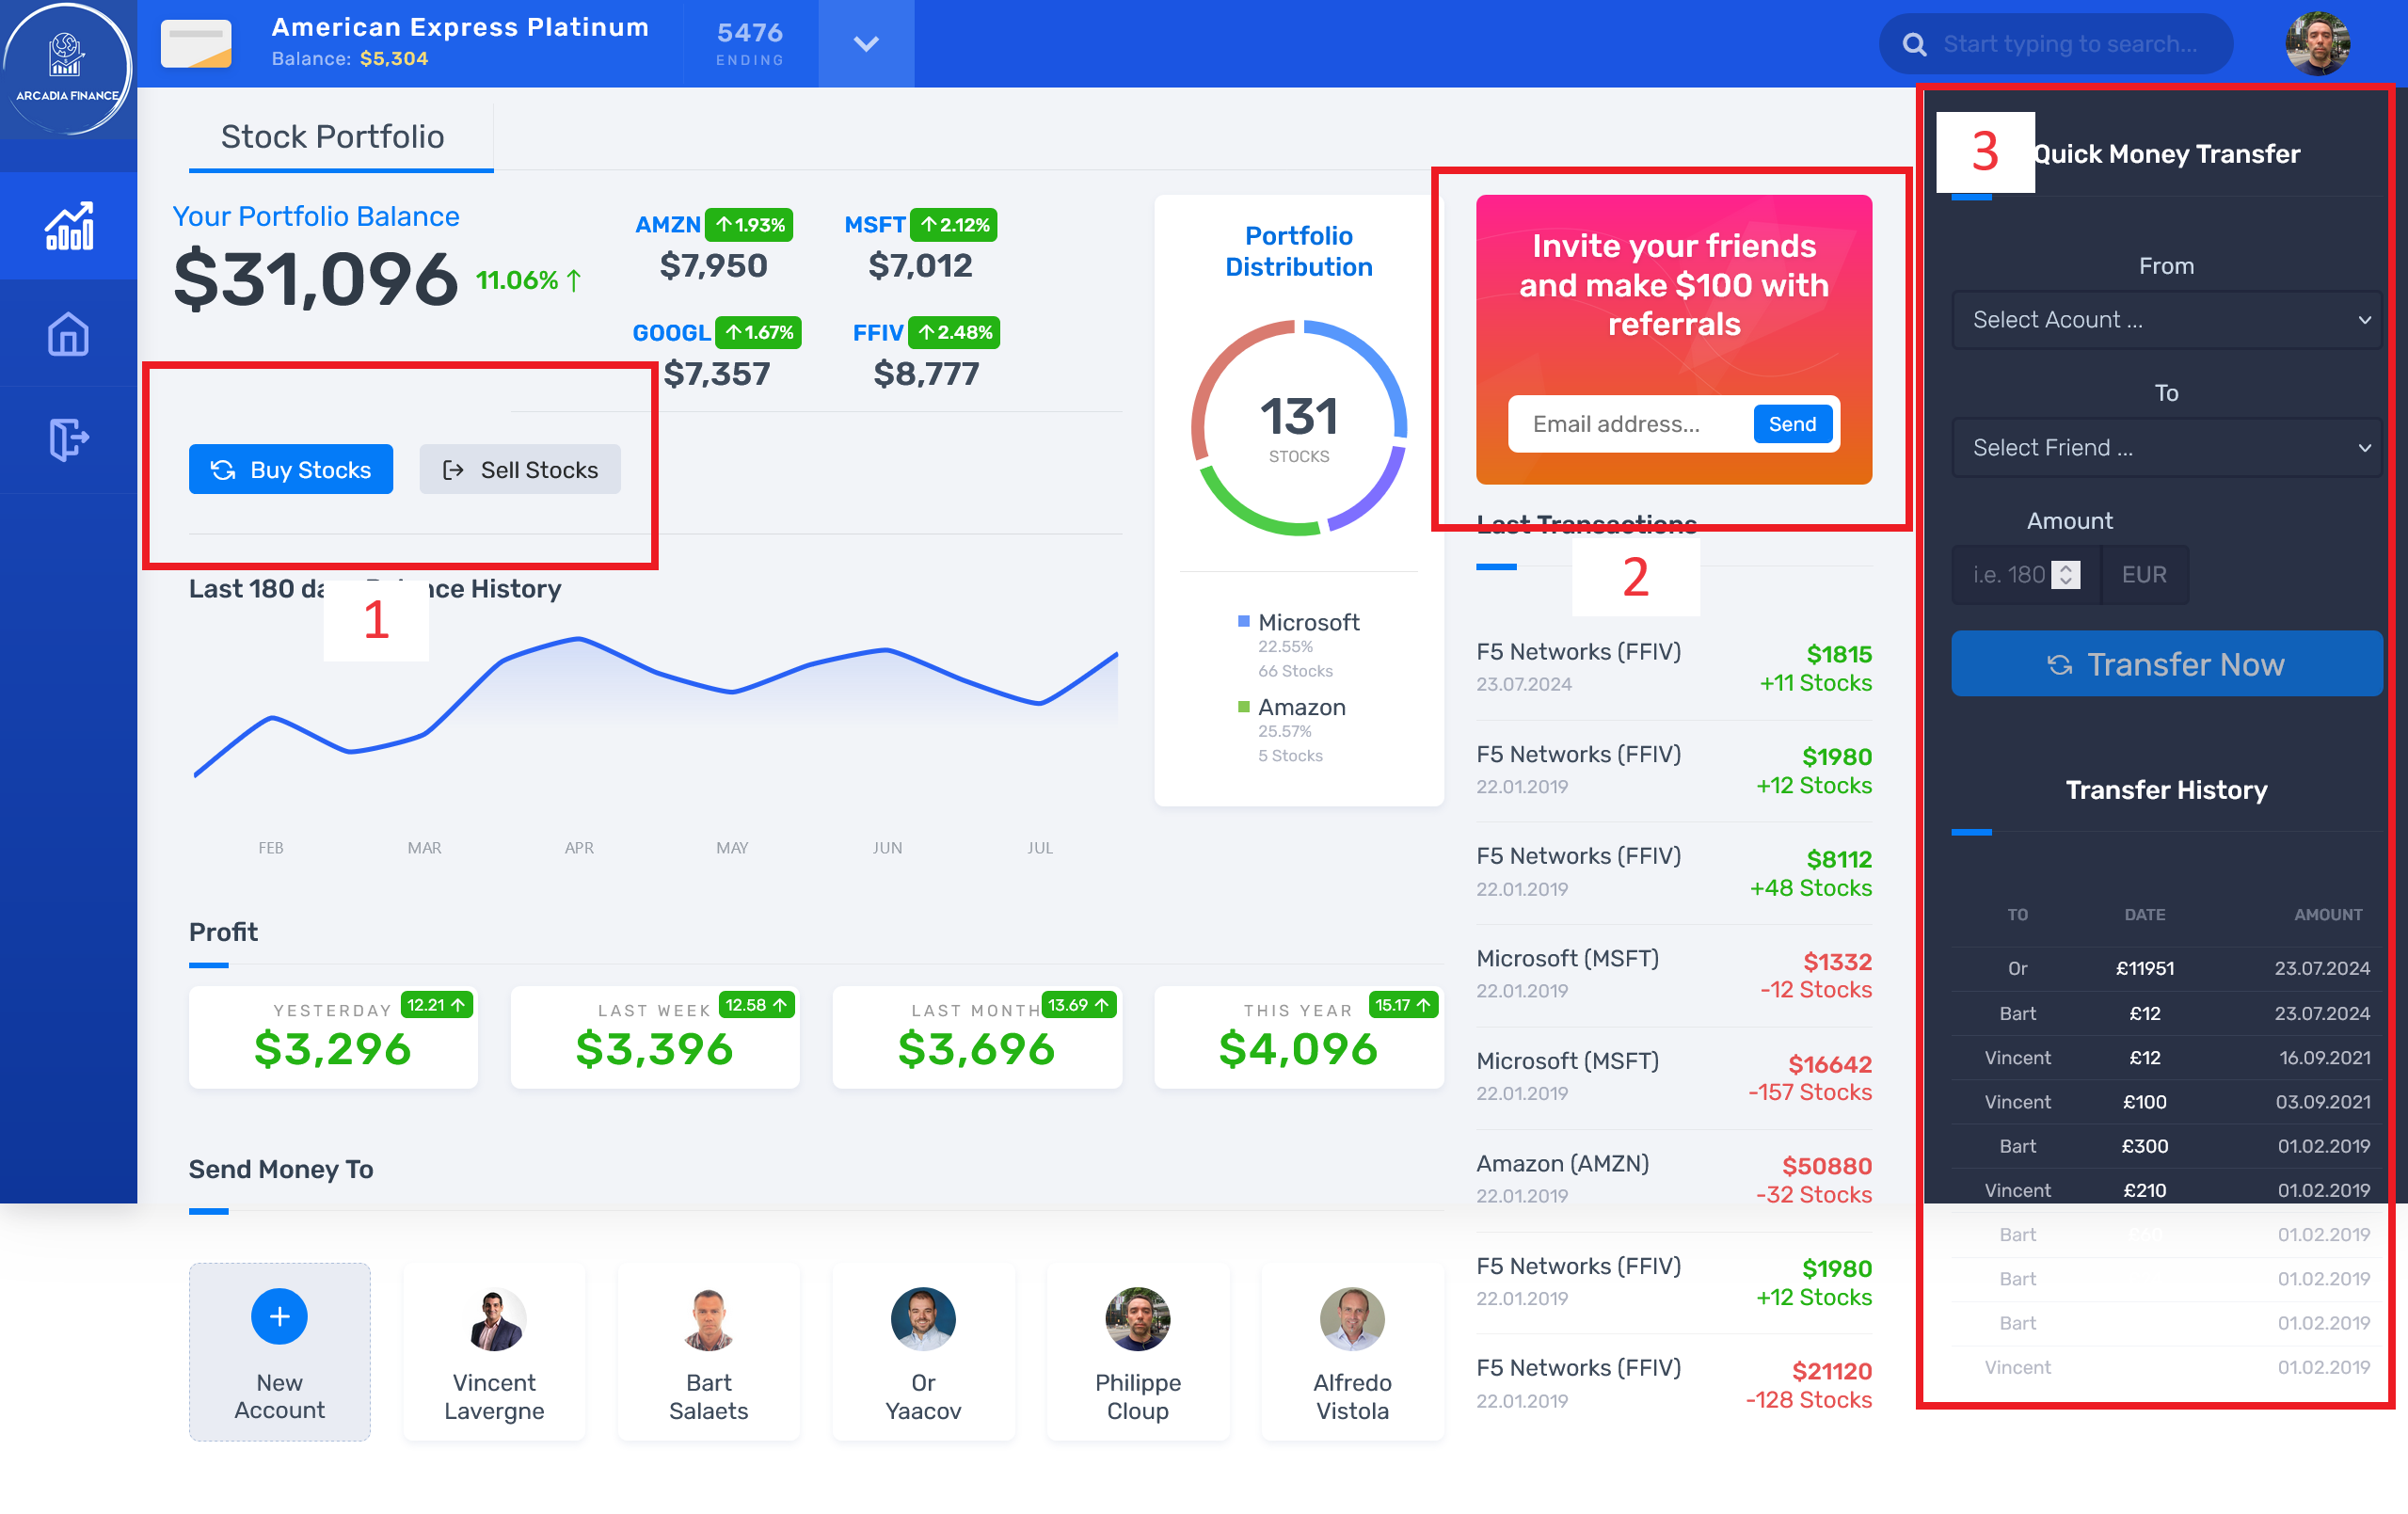The width and height of the screenshot is (2408, 1514).
Task: Click the FFIV ticker label
Action: click(878, 333)
